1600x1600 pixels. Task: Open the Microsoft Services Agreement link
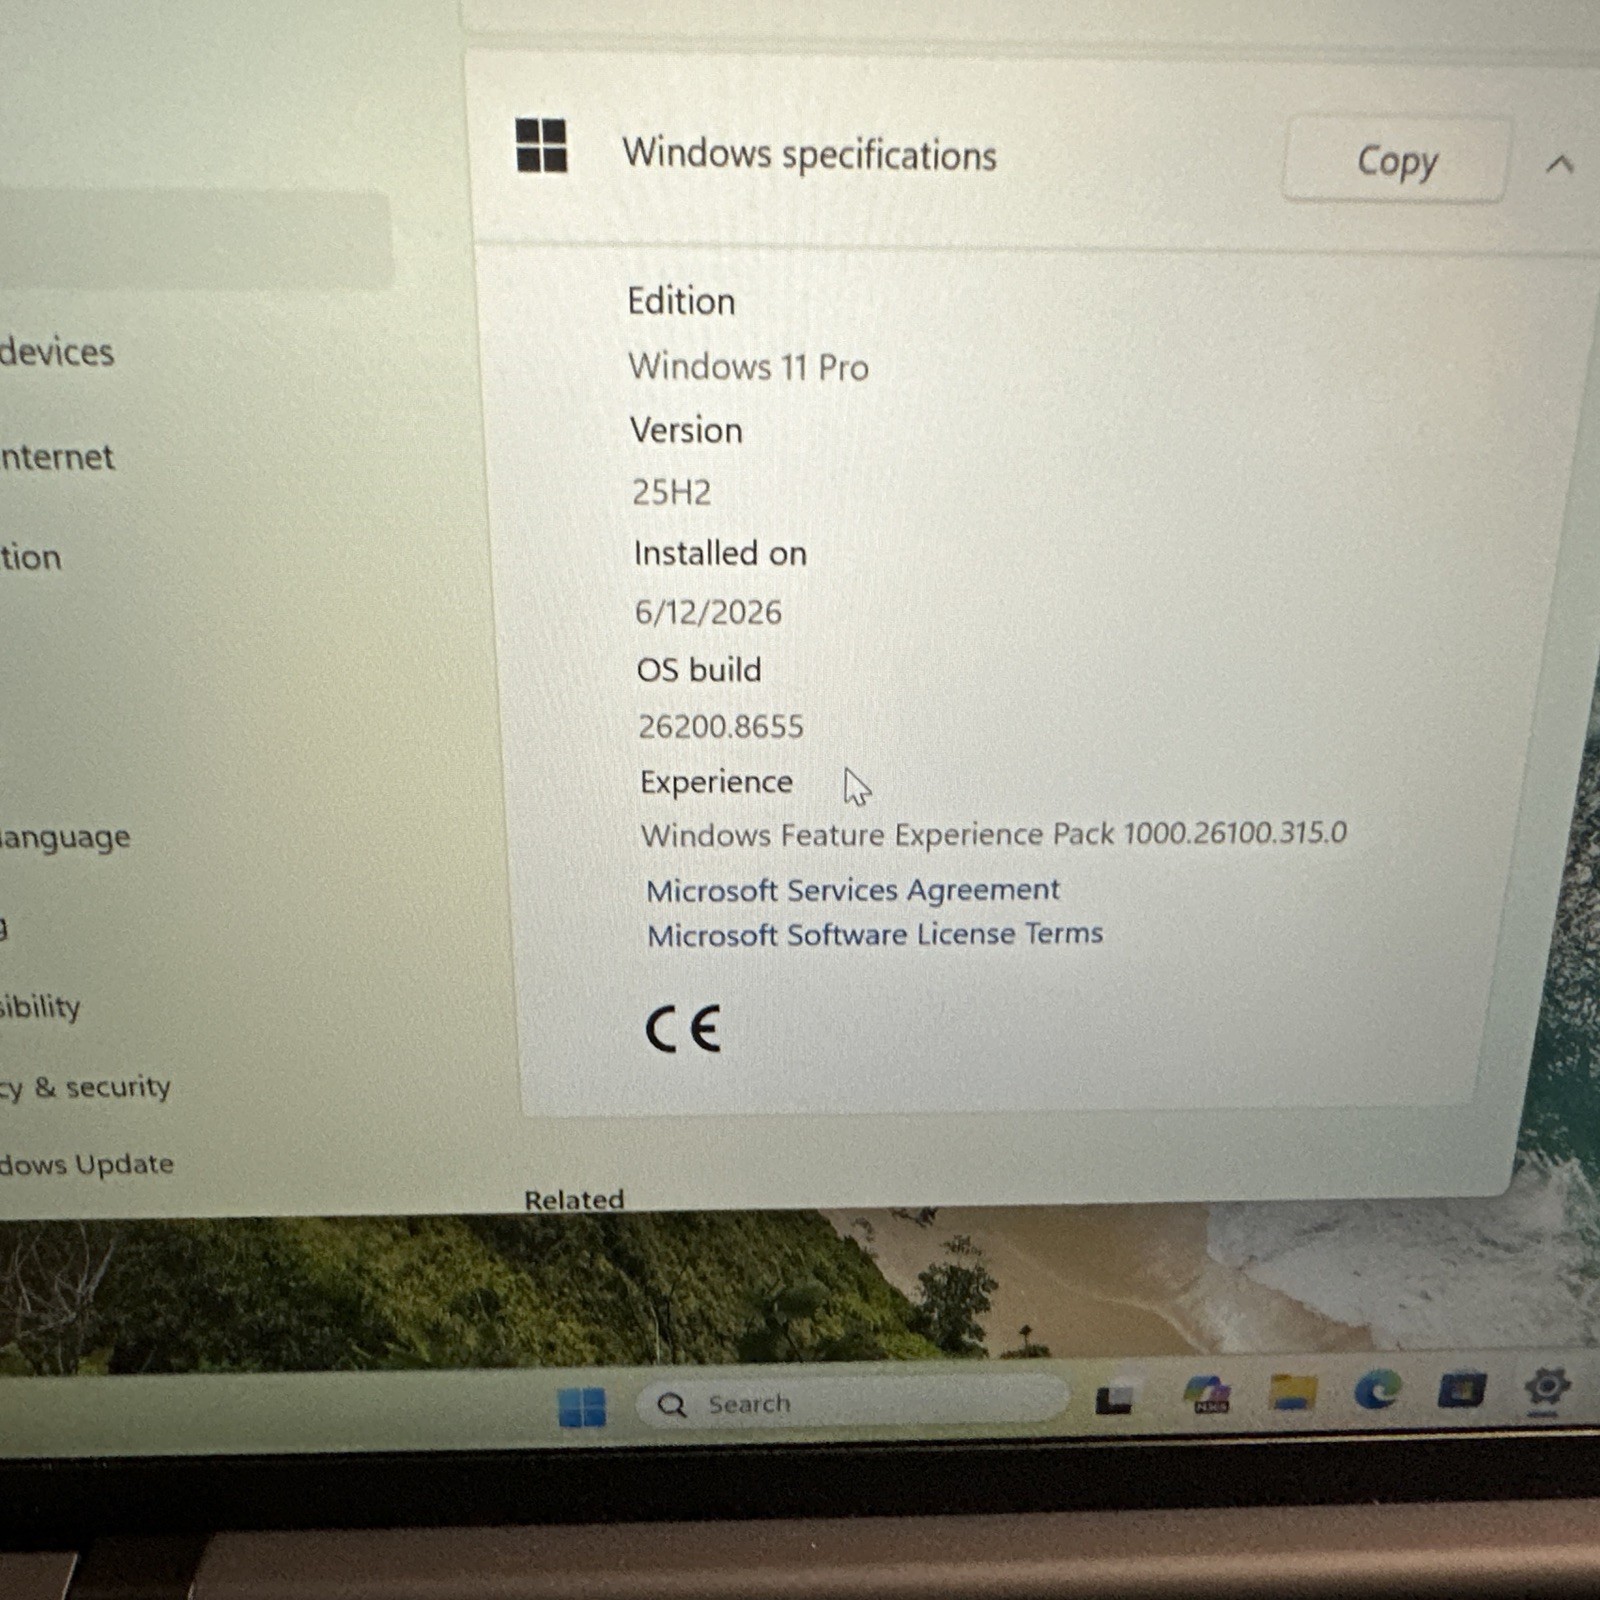click(852, 889)
